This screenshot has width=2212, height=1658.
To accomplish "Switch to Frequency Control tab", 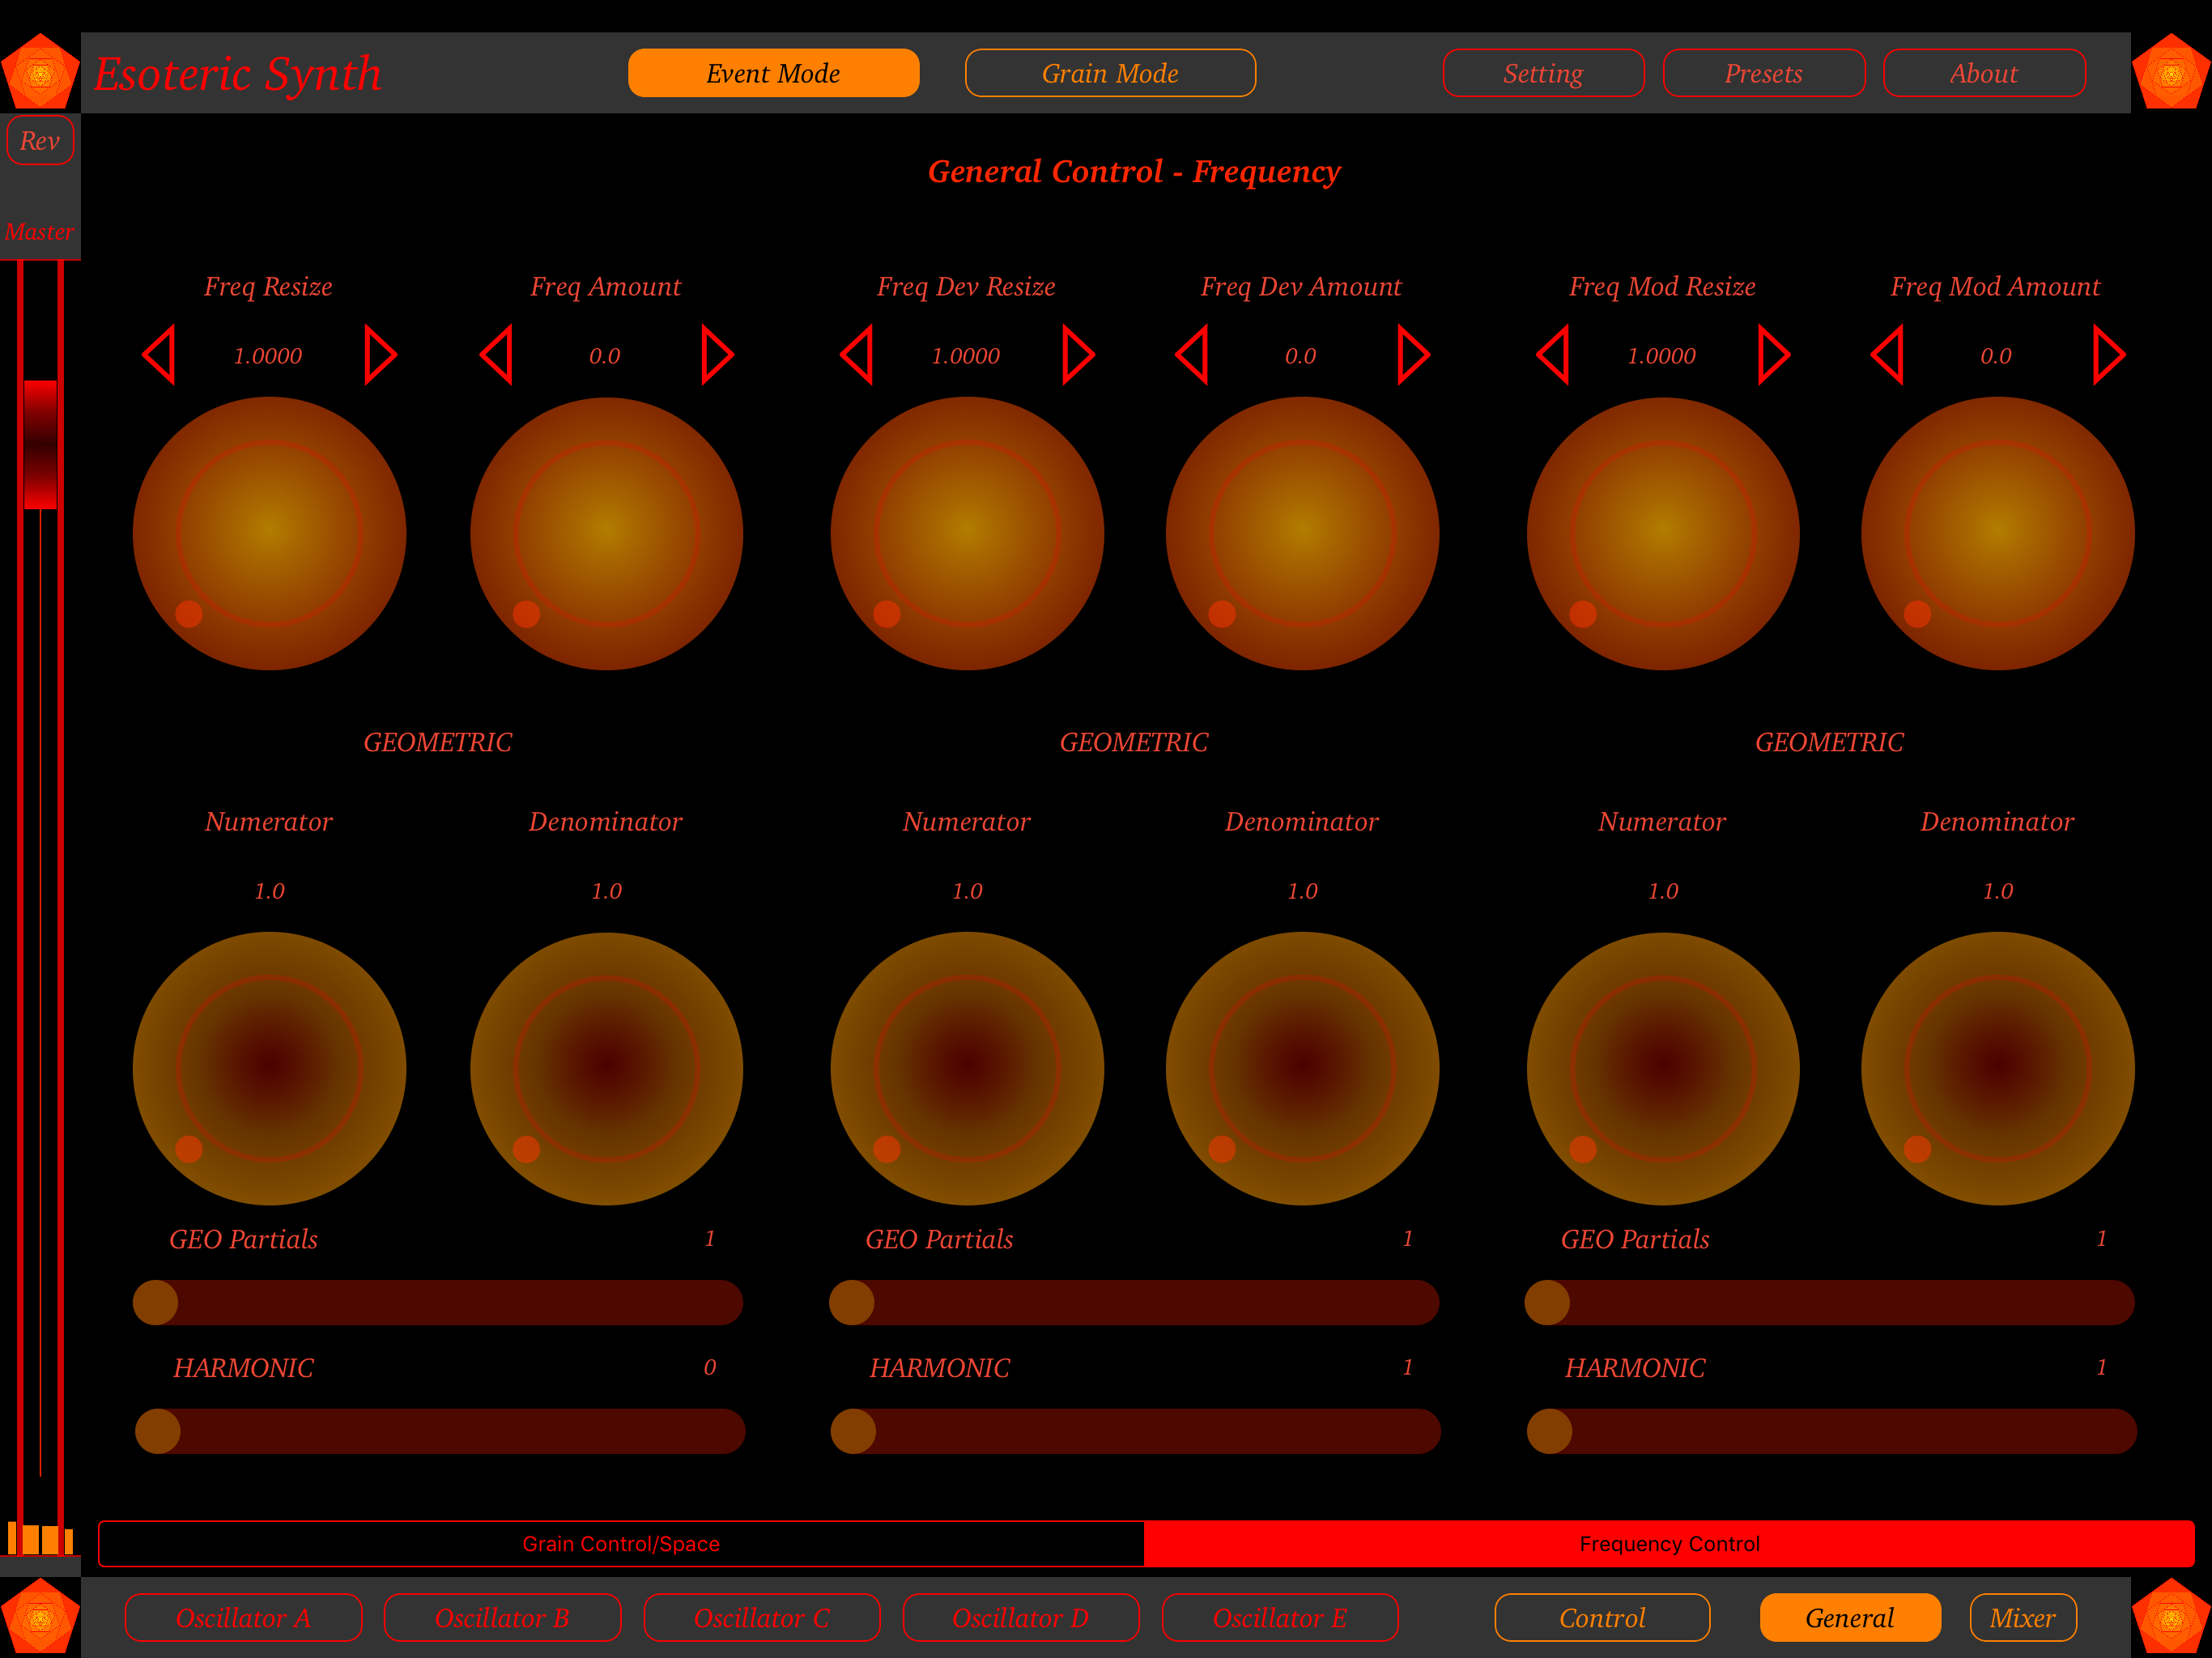I will pos(1669,1544).
